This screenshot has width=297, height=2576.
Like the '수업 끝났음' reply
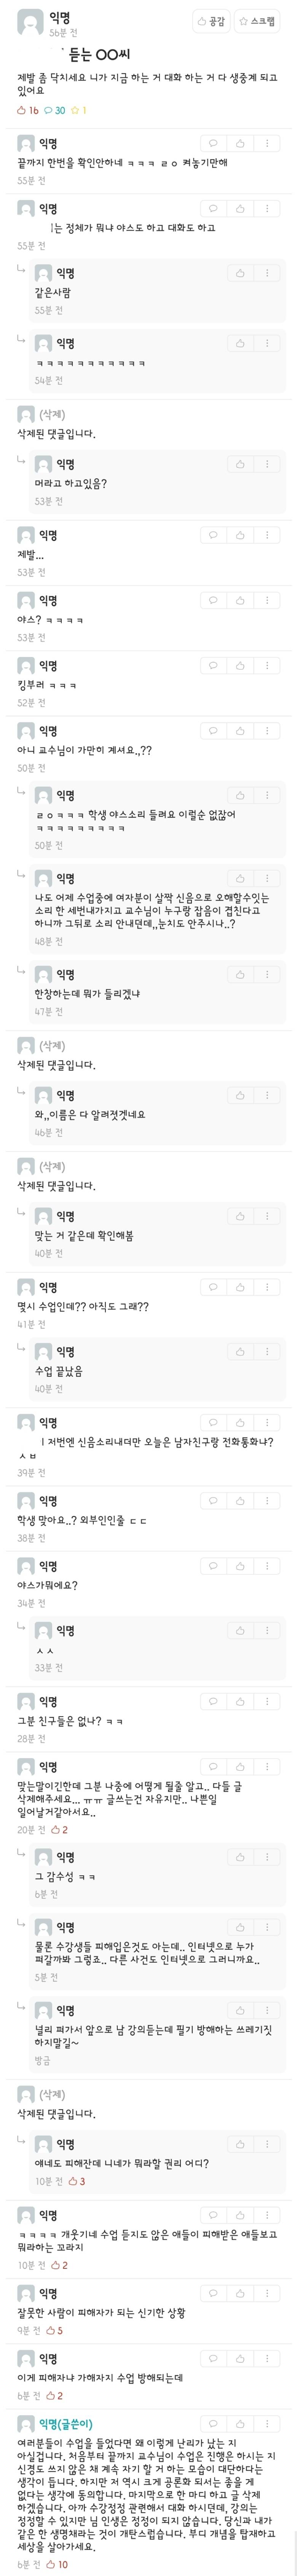240,1352
